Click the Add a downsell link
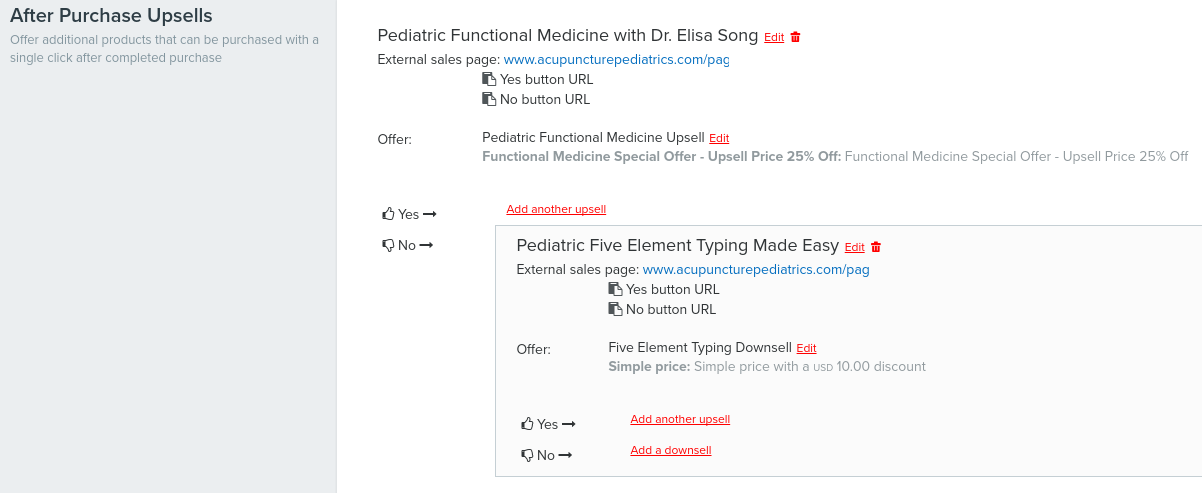This screenshot has width=1202, height=493. coord(671,450)
